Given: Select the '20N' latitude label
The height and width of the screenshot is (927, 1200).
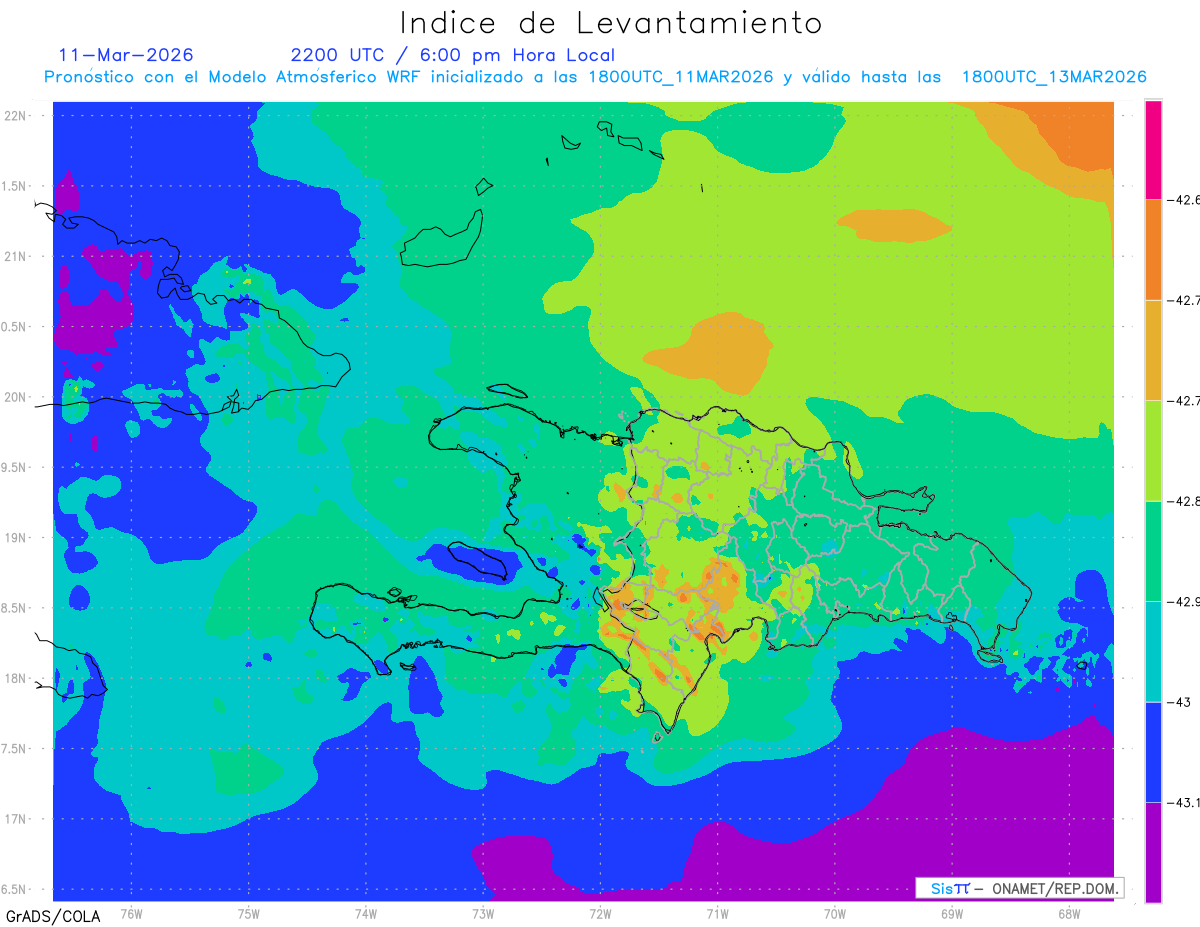Looking at the screenshot, I should tap(15, 397).
